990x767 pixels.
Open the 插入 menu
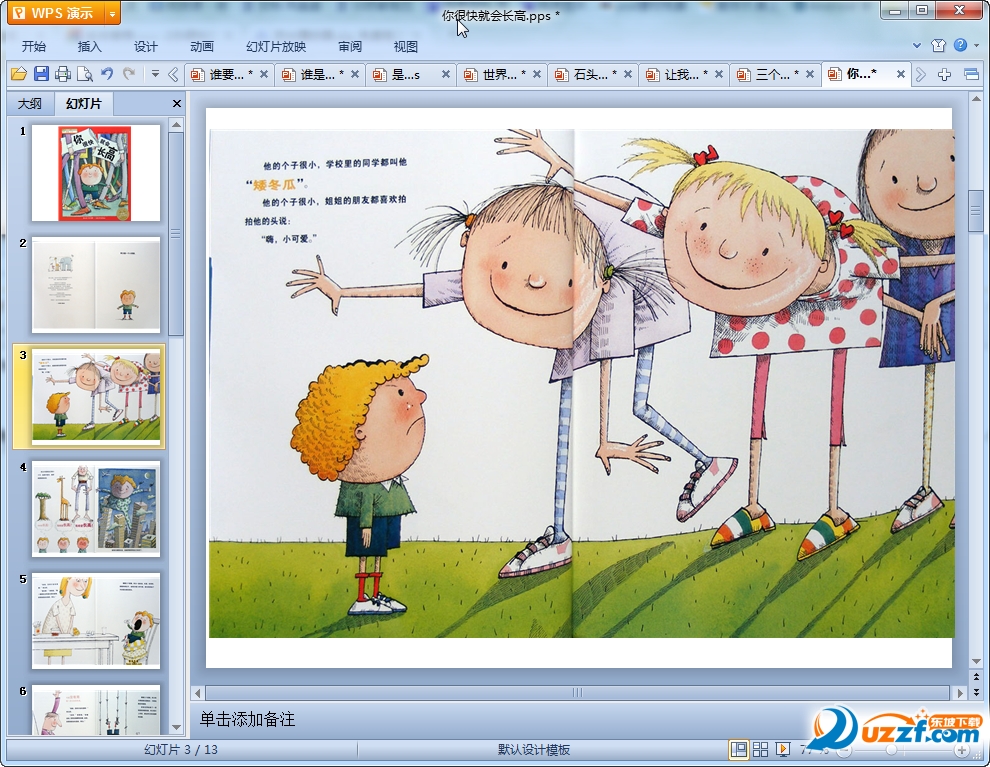click(x=89, y=46)
